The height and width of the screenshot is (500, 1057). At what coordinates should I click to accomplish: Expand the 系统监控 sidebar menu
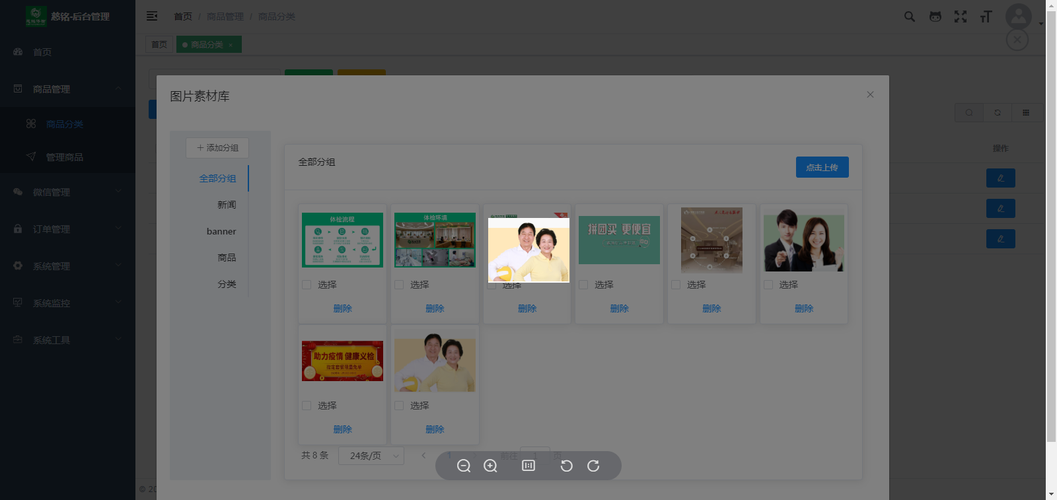67,303
